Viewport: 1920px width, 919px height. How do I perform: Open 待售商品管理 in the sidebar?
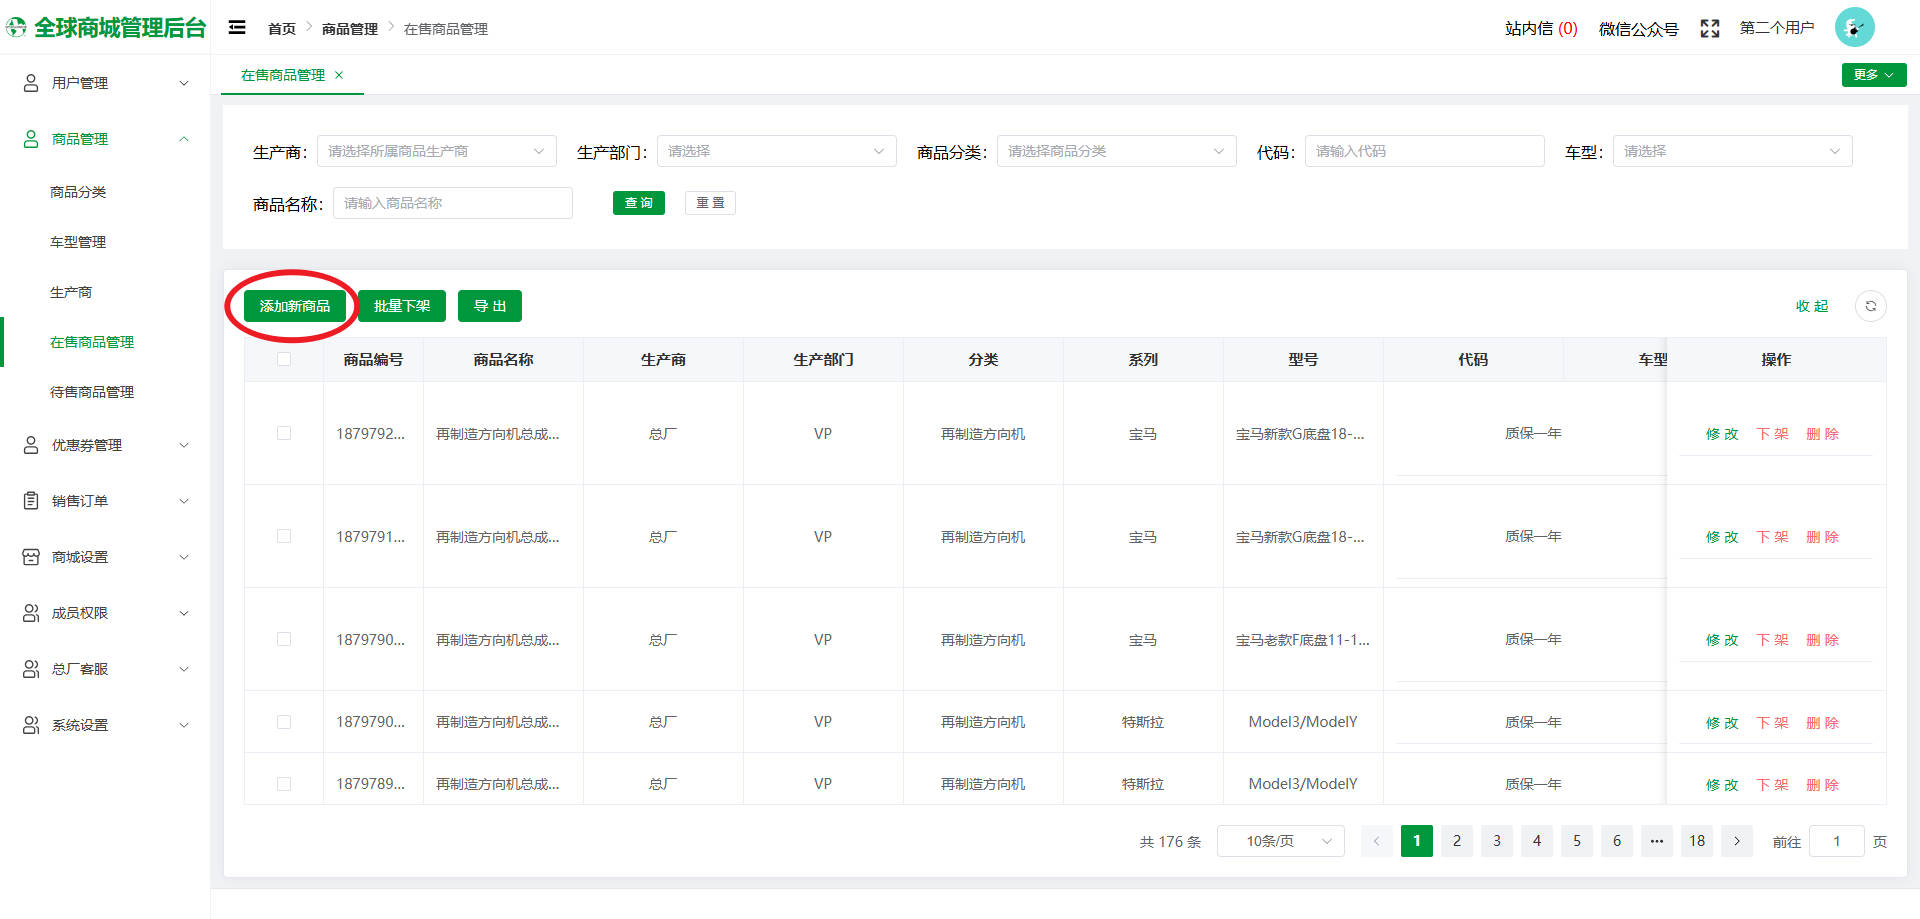pyautogui.click(x=92, y=392)
